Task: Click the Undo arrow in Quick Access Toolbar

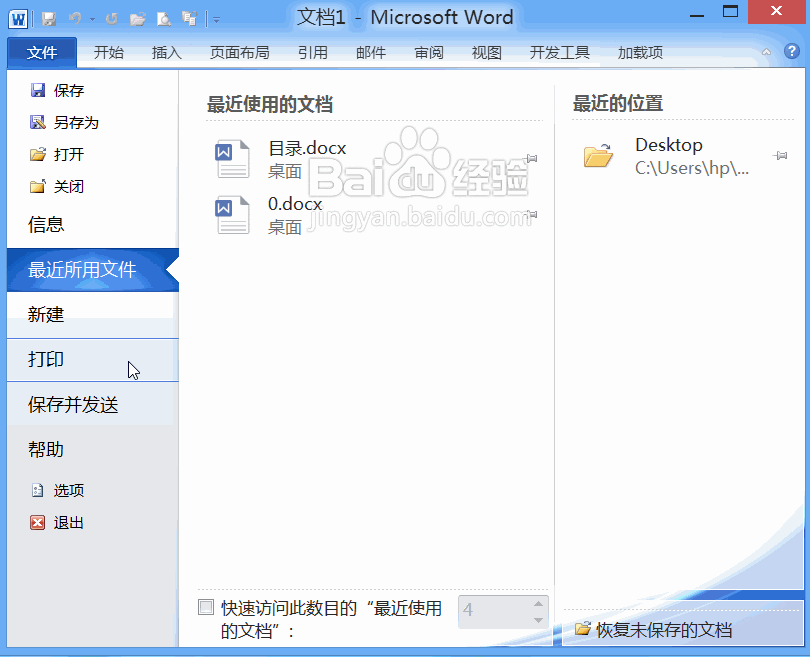Action: [x=75, y=19]
